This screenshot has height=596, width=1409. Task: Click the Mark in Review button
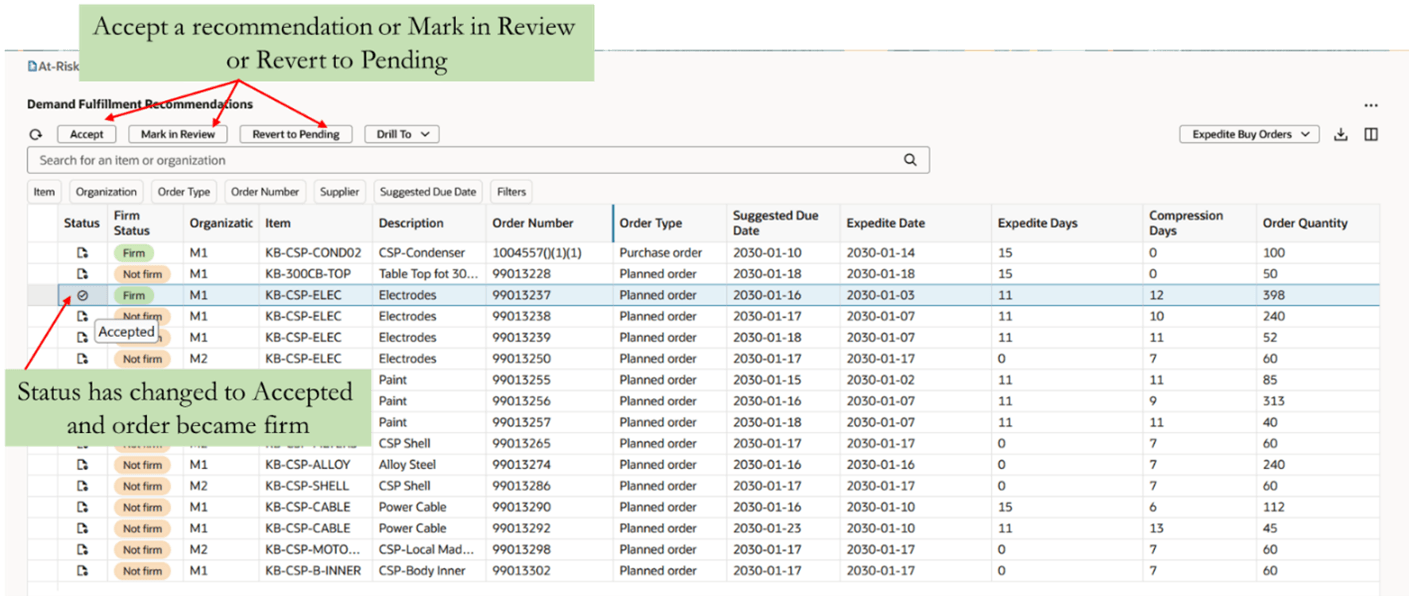178,134
